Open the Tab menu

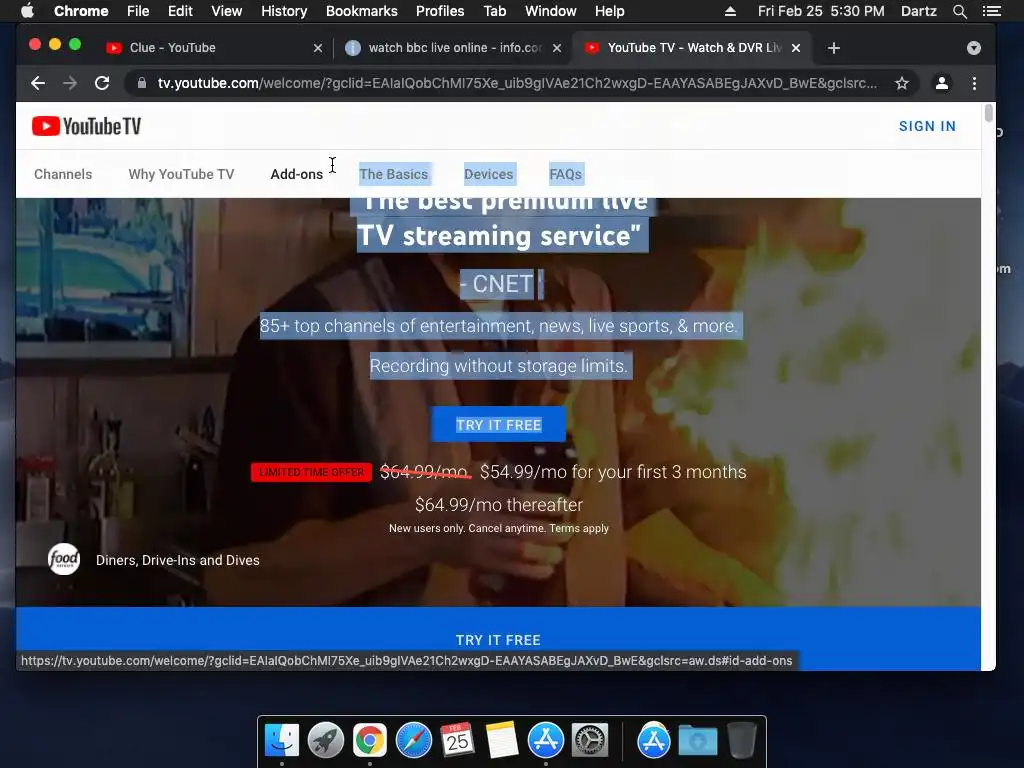(494, 11)
